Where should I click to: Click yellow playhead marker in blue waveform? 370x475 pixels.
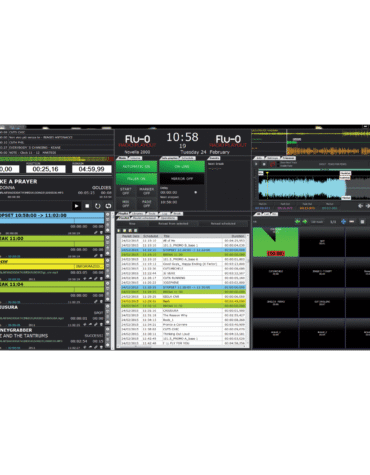pos(267,173)
